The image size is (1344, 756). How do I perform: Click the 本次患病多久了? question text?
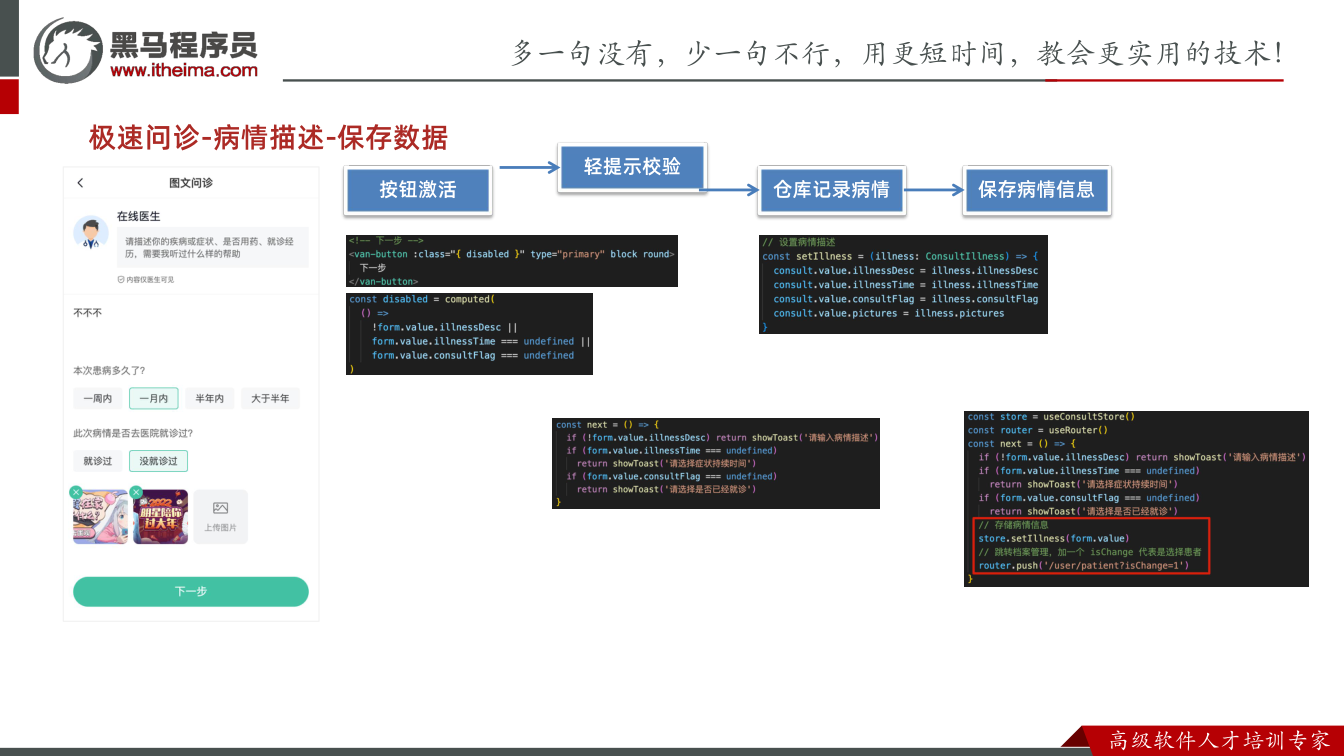(109, 371)
